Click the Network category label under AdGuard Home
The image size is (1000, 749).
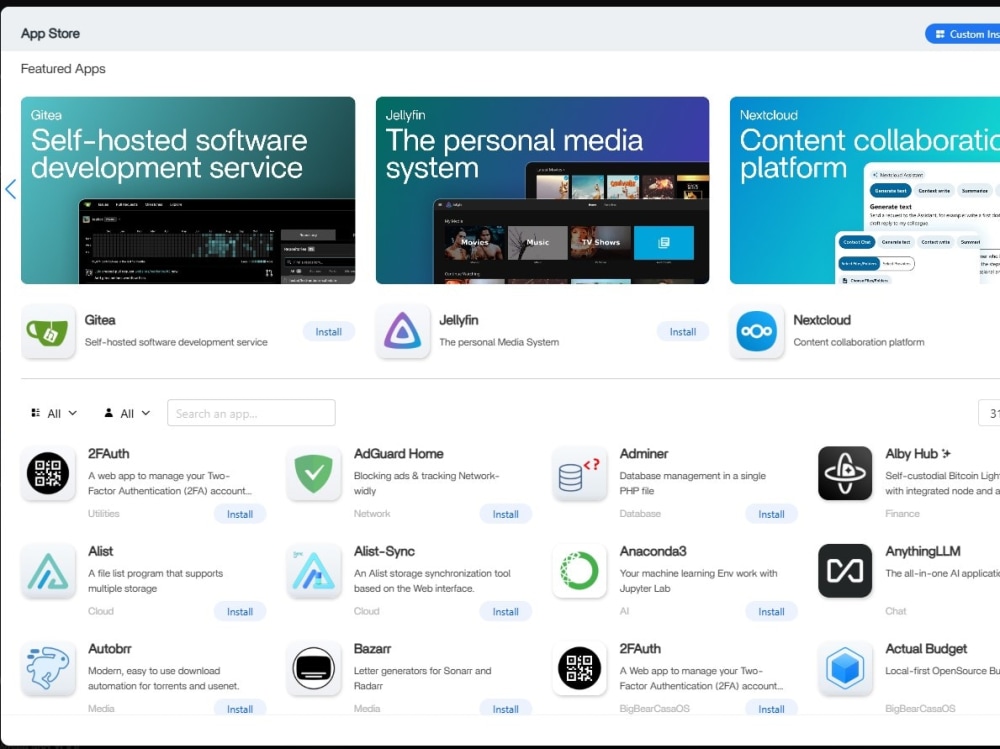tap(372, 514)
